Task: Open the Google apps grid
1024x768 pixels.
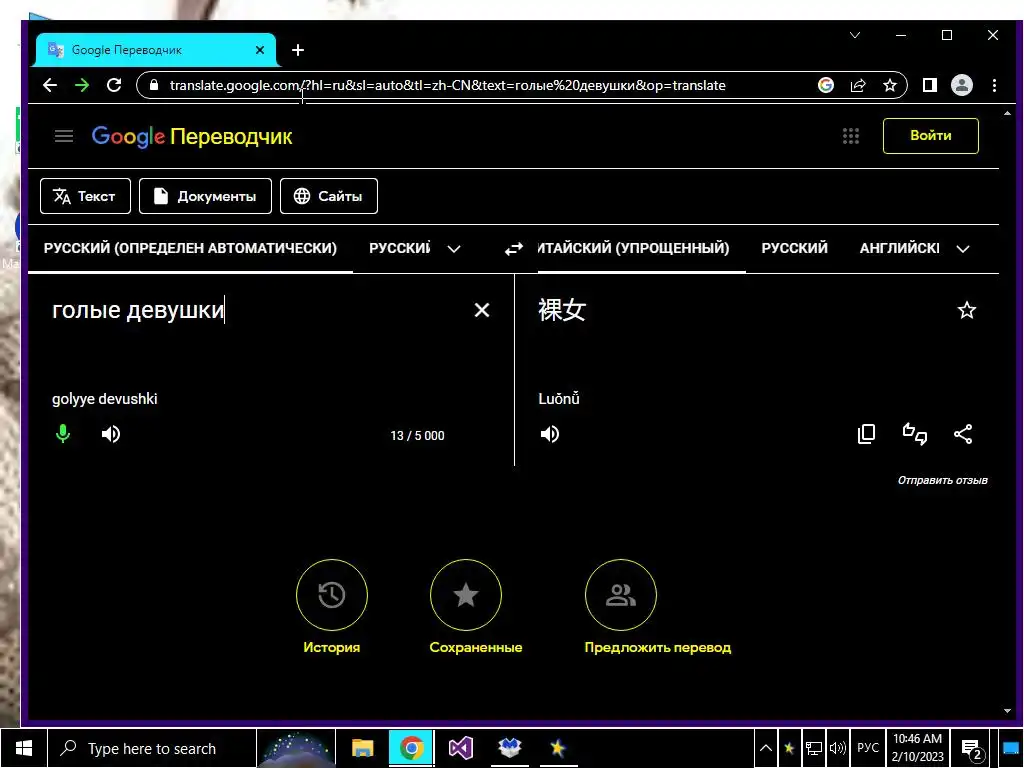Action: click(850, 136)
